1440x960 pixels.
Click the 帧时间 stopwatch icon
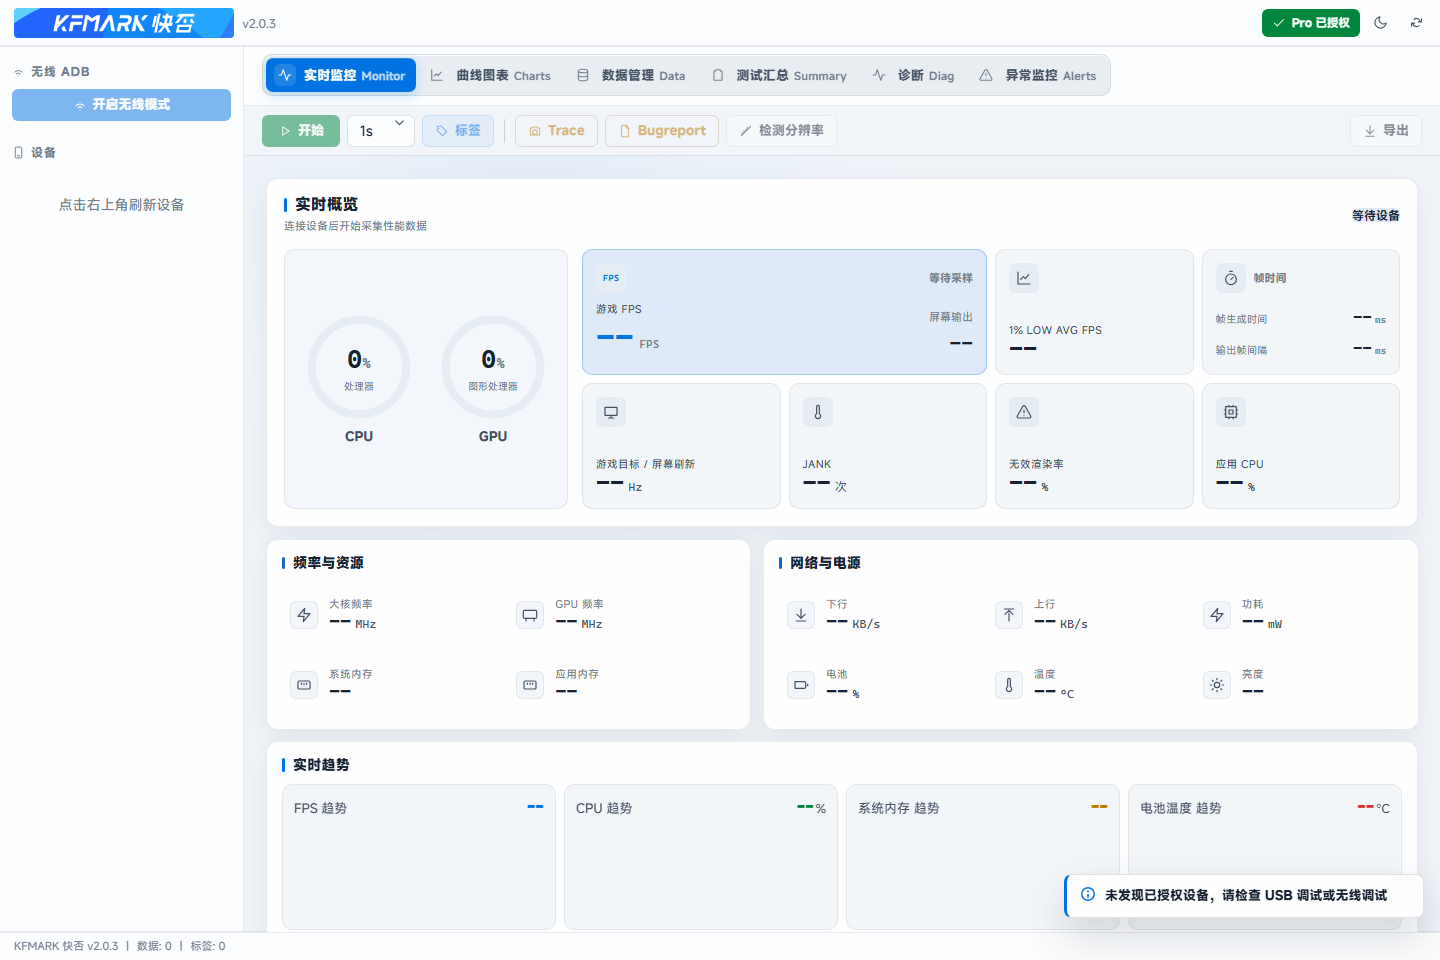click(x=1231, y=278)
